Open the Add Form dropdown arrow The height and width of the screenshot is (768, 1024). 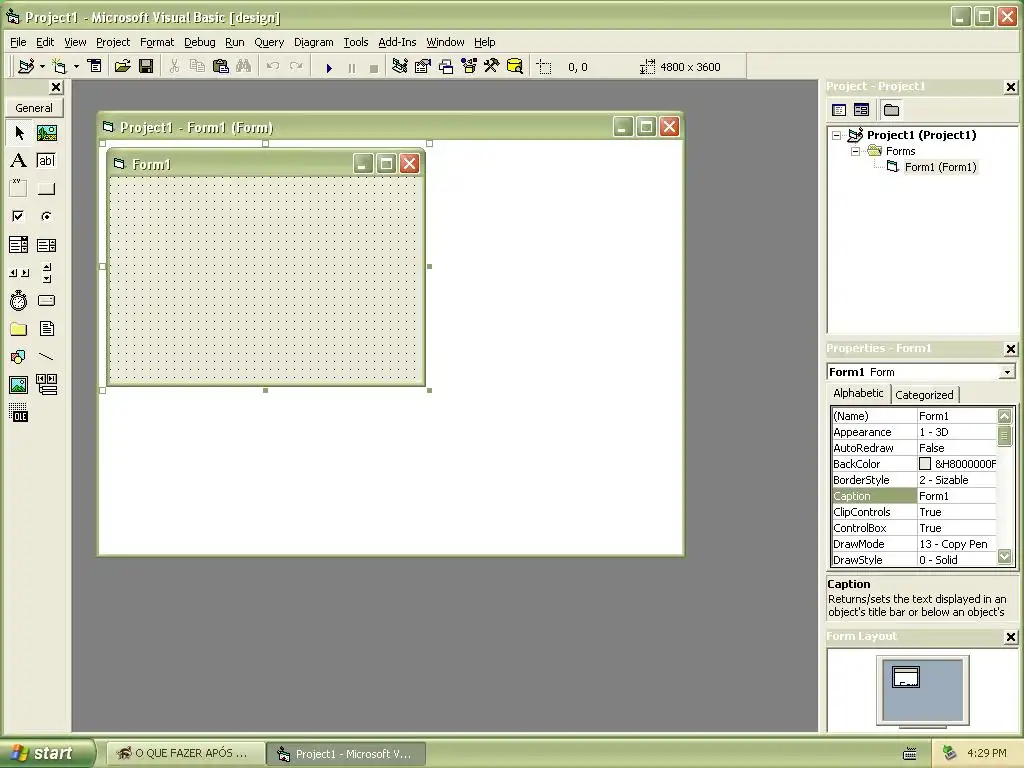pos(76,67)
